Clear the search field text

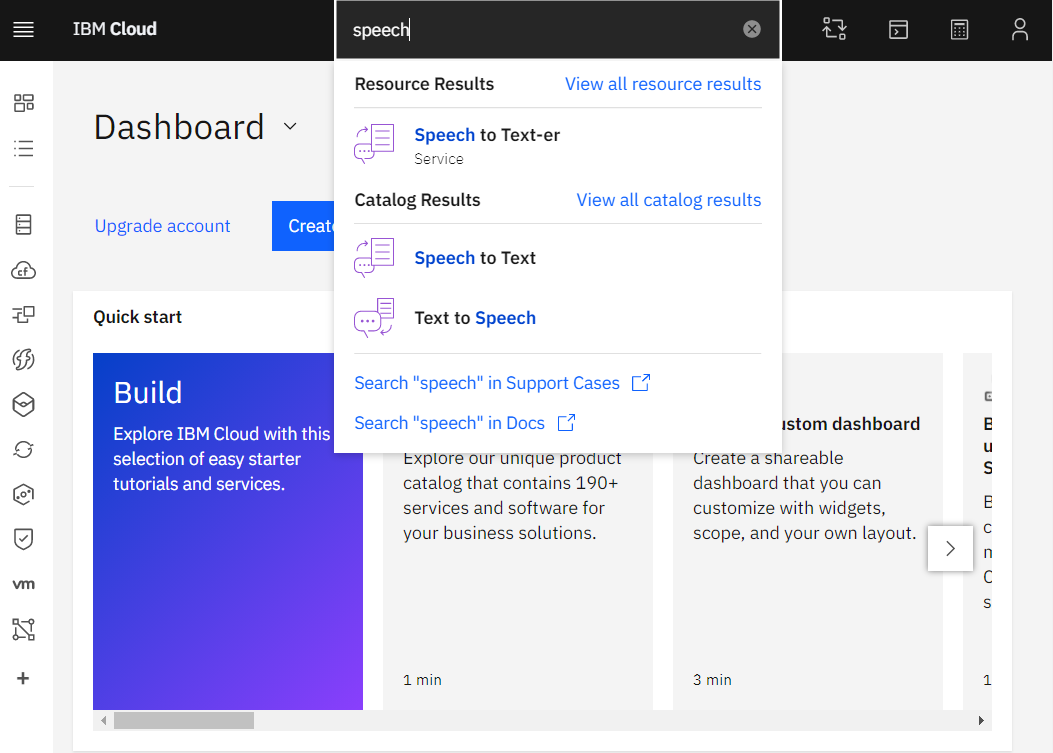(752, 30)
